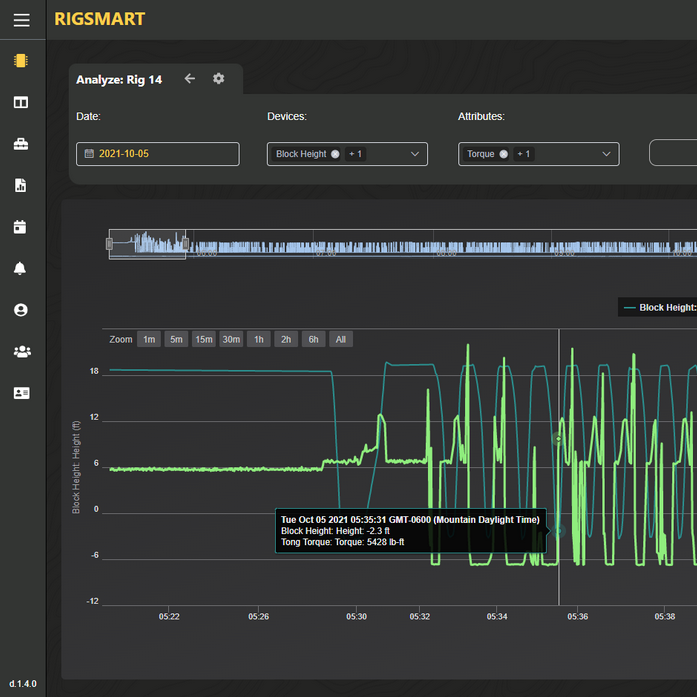Click the +1 chip in Devices
The width and height of the screenshot is (697, 697).
click(355, 154)
